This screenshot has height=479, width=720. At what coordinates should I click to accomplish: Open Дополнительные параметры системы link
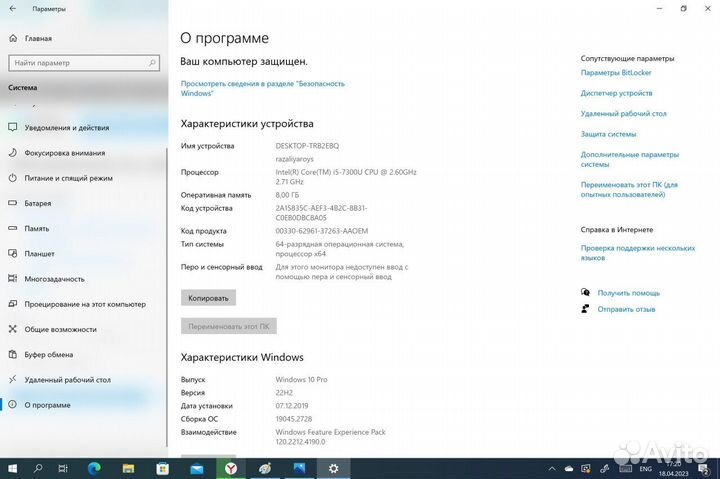[630, 159]
